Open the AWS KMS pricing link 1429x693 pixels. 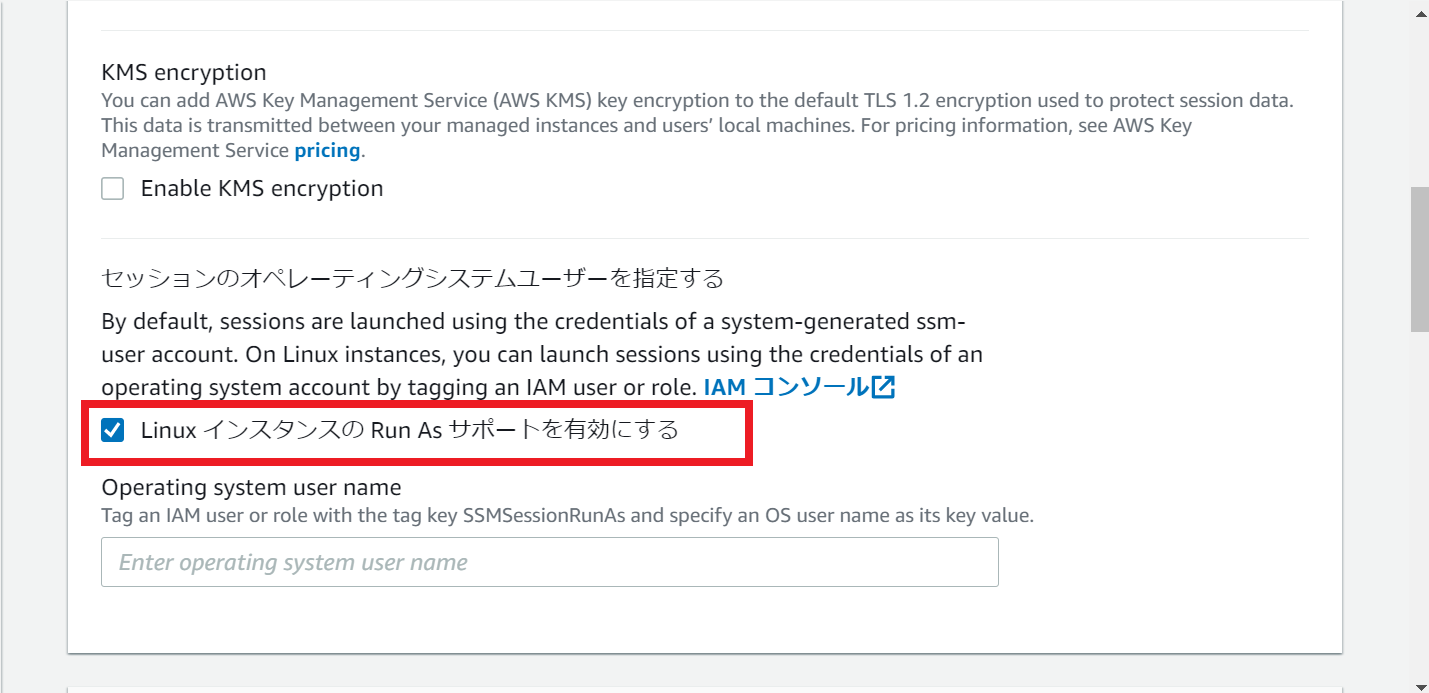(x=327, y=149)
